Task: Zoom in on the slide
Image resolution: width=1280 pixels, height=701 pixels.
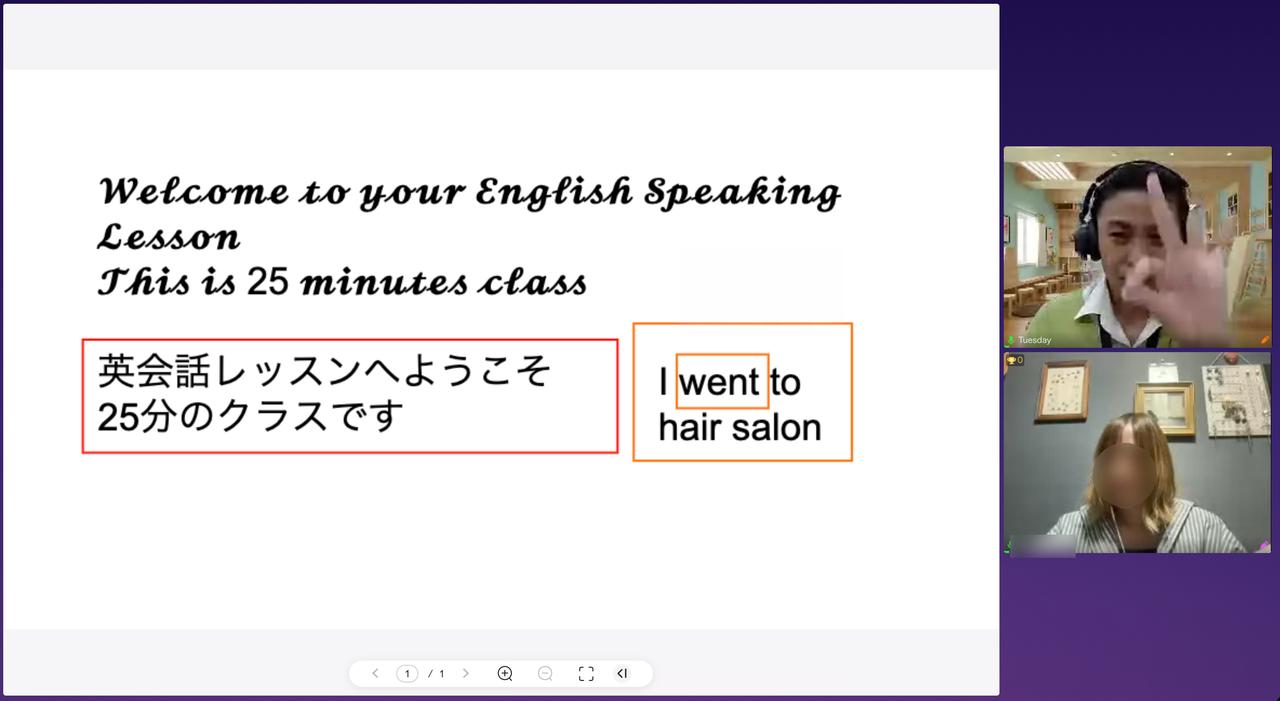Action: click(505, 673)
